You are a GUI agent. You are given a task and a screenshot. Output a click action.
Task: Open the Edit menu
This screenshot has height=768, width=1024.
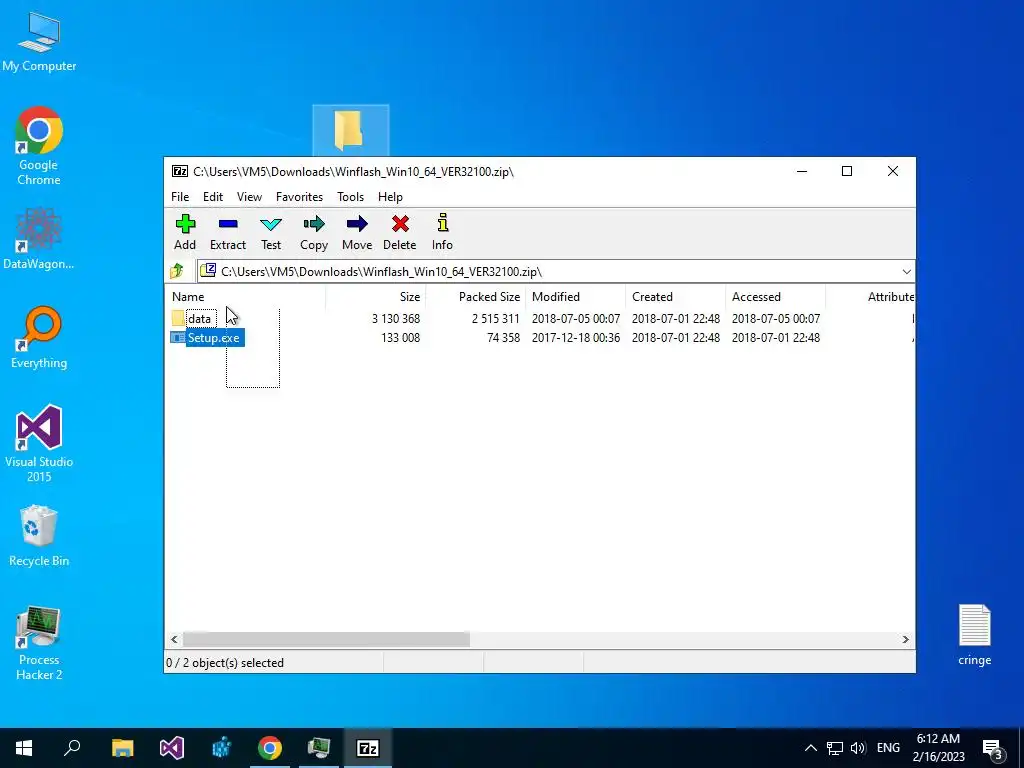tap(213, 197)
